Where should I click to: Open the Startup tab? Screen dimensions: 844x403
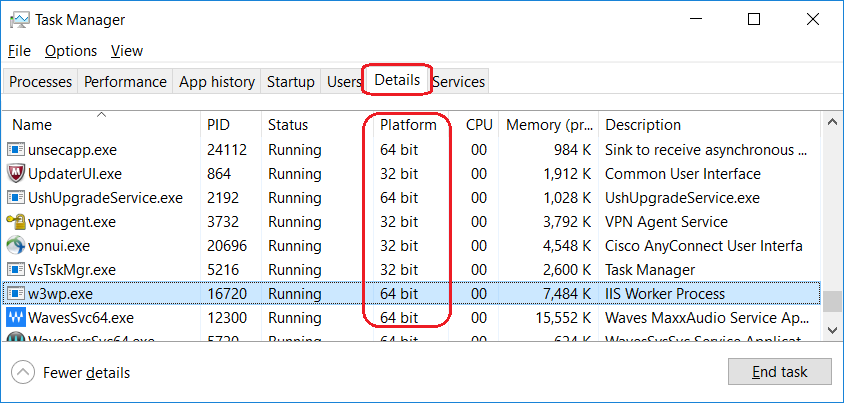pyautogui.click(x=291, y=82)
